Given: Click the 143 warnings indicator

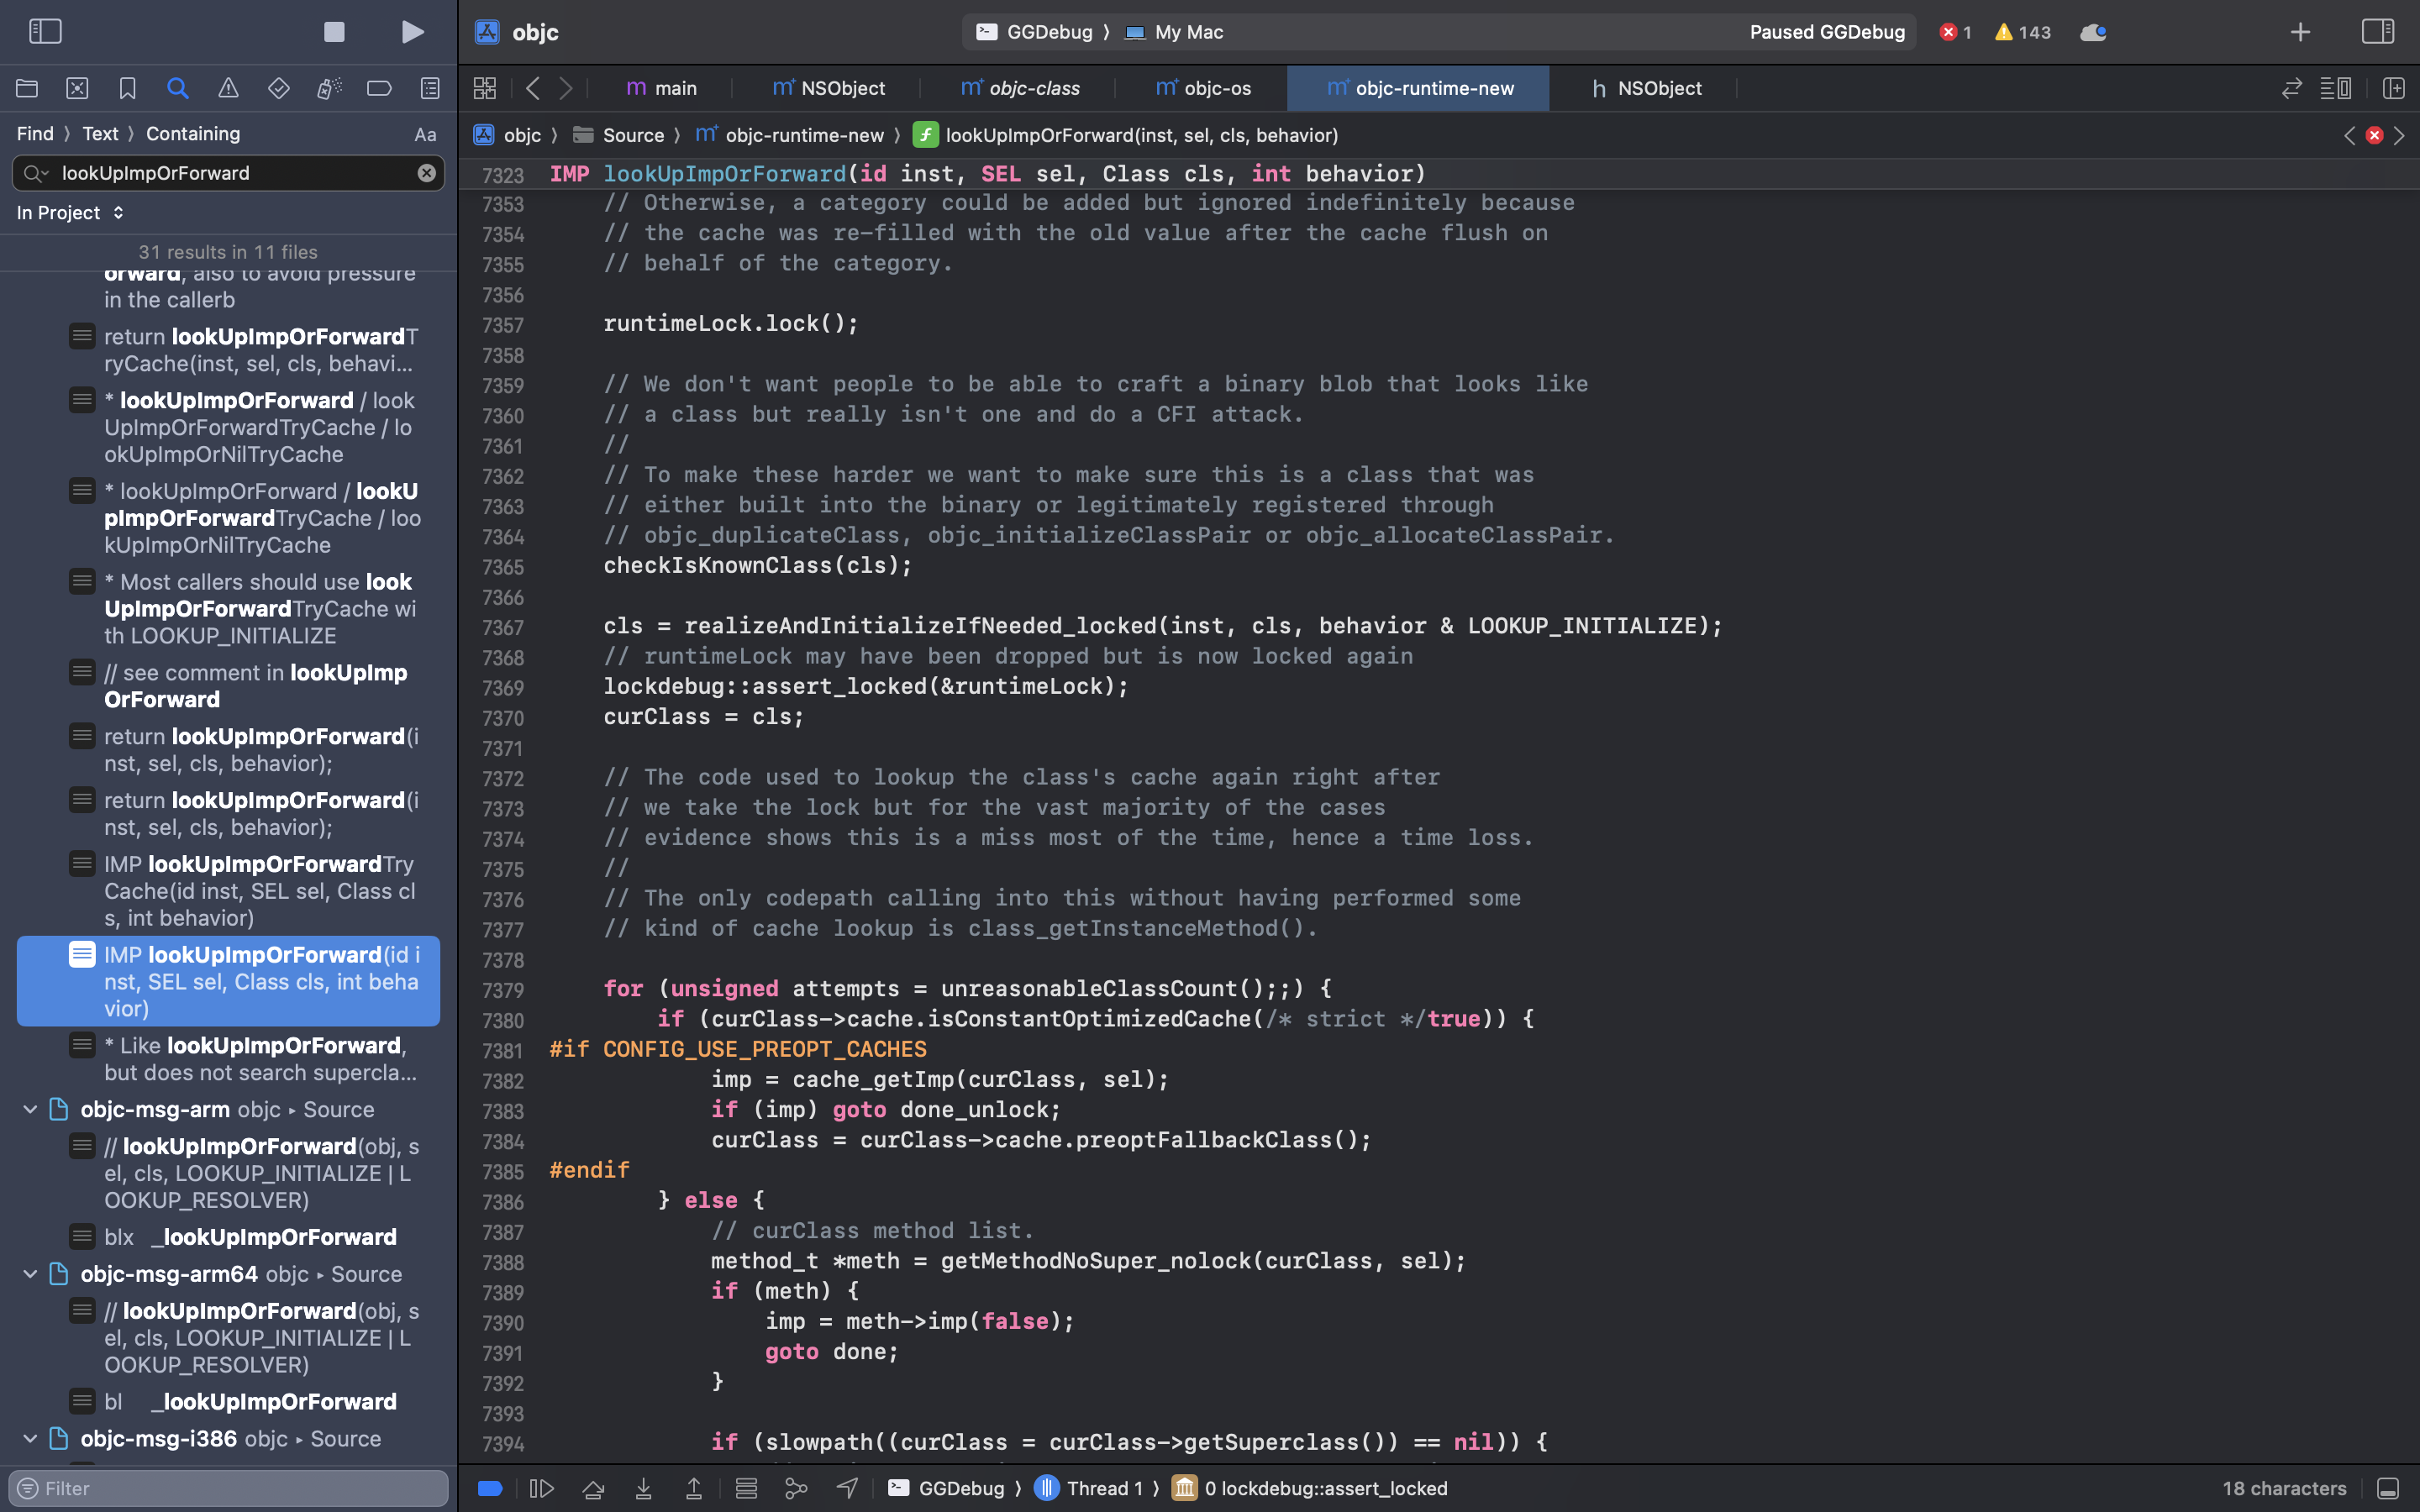Looking at the screenshot, I should (x=2023, y=32).
